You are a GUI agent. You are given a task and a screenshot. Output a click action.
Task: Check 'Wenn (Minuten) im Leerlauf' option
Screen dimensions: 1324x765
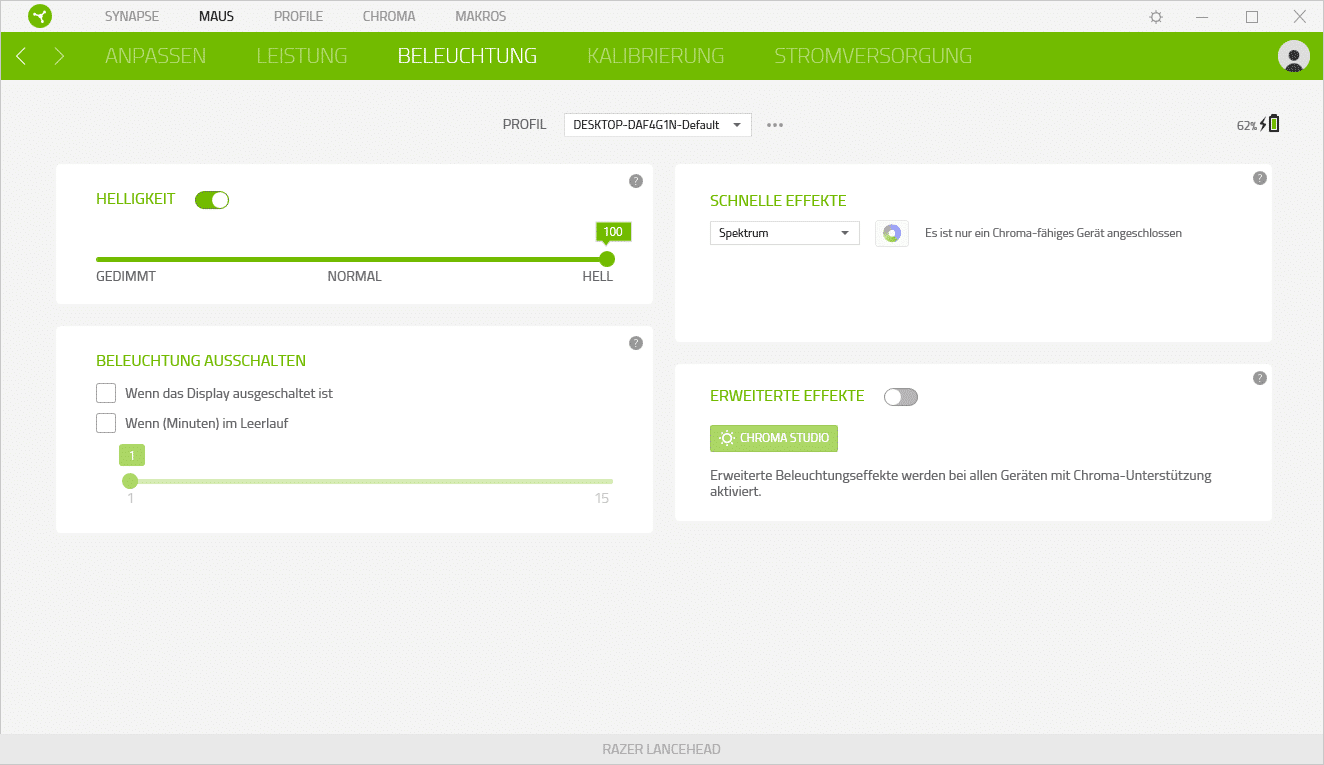point(106,423)
